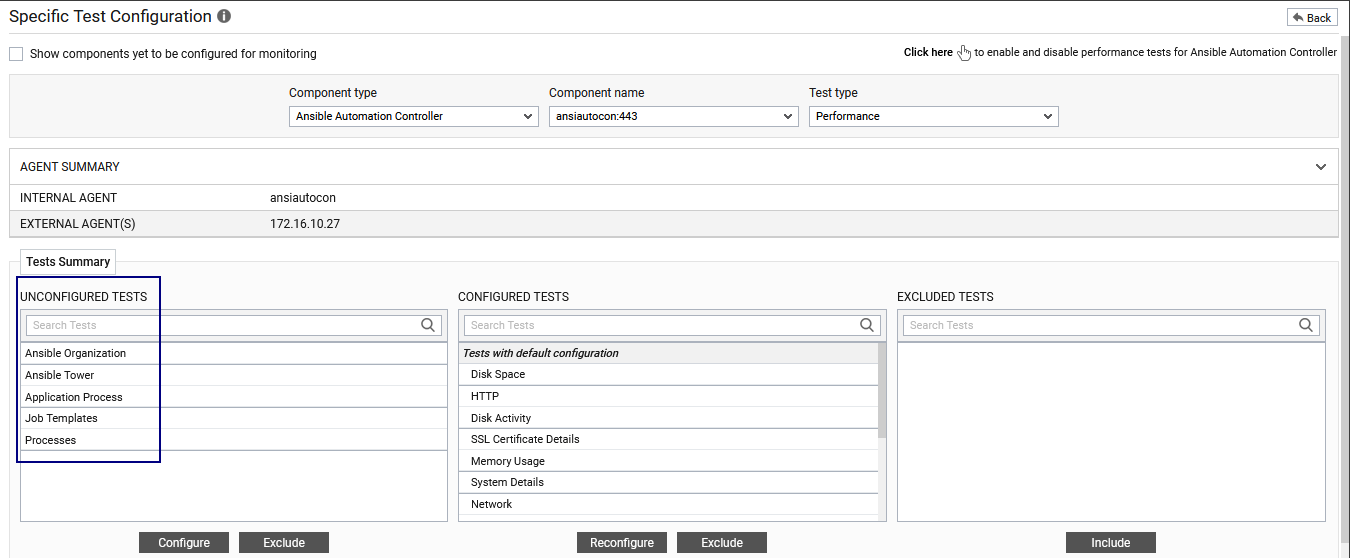Click the Click here link for performance tests

[x=928, y=53]
